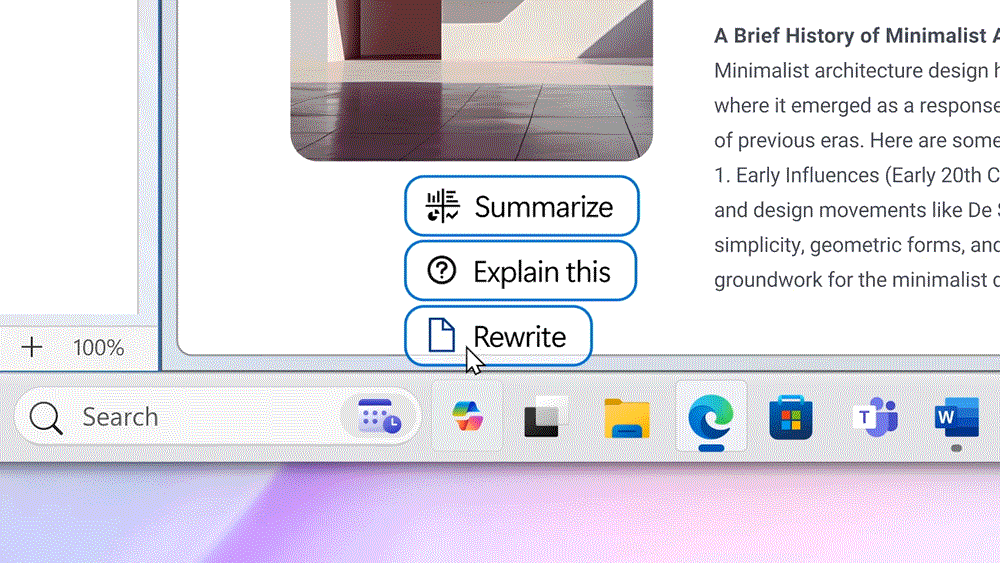Launch File Explorer from the taskbar
The width and height of the screenshot is (1000, 563).
pyautogui.click(x=627, y=418)
